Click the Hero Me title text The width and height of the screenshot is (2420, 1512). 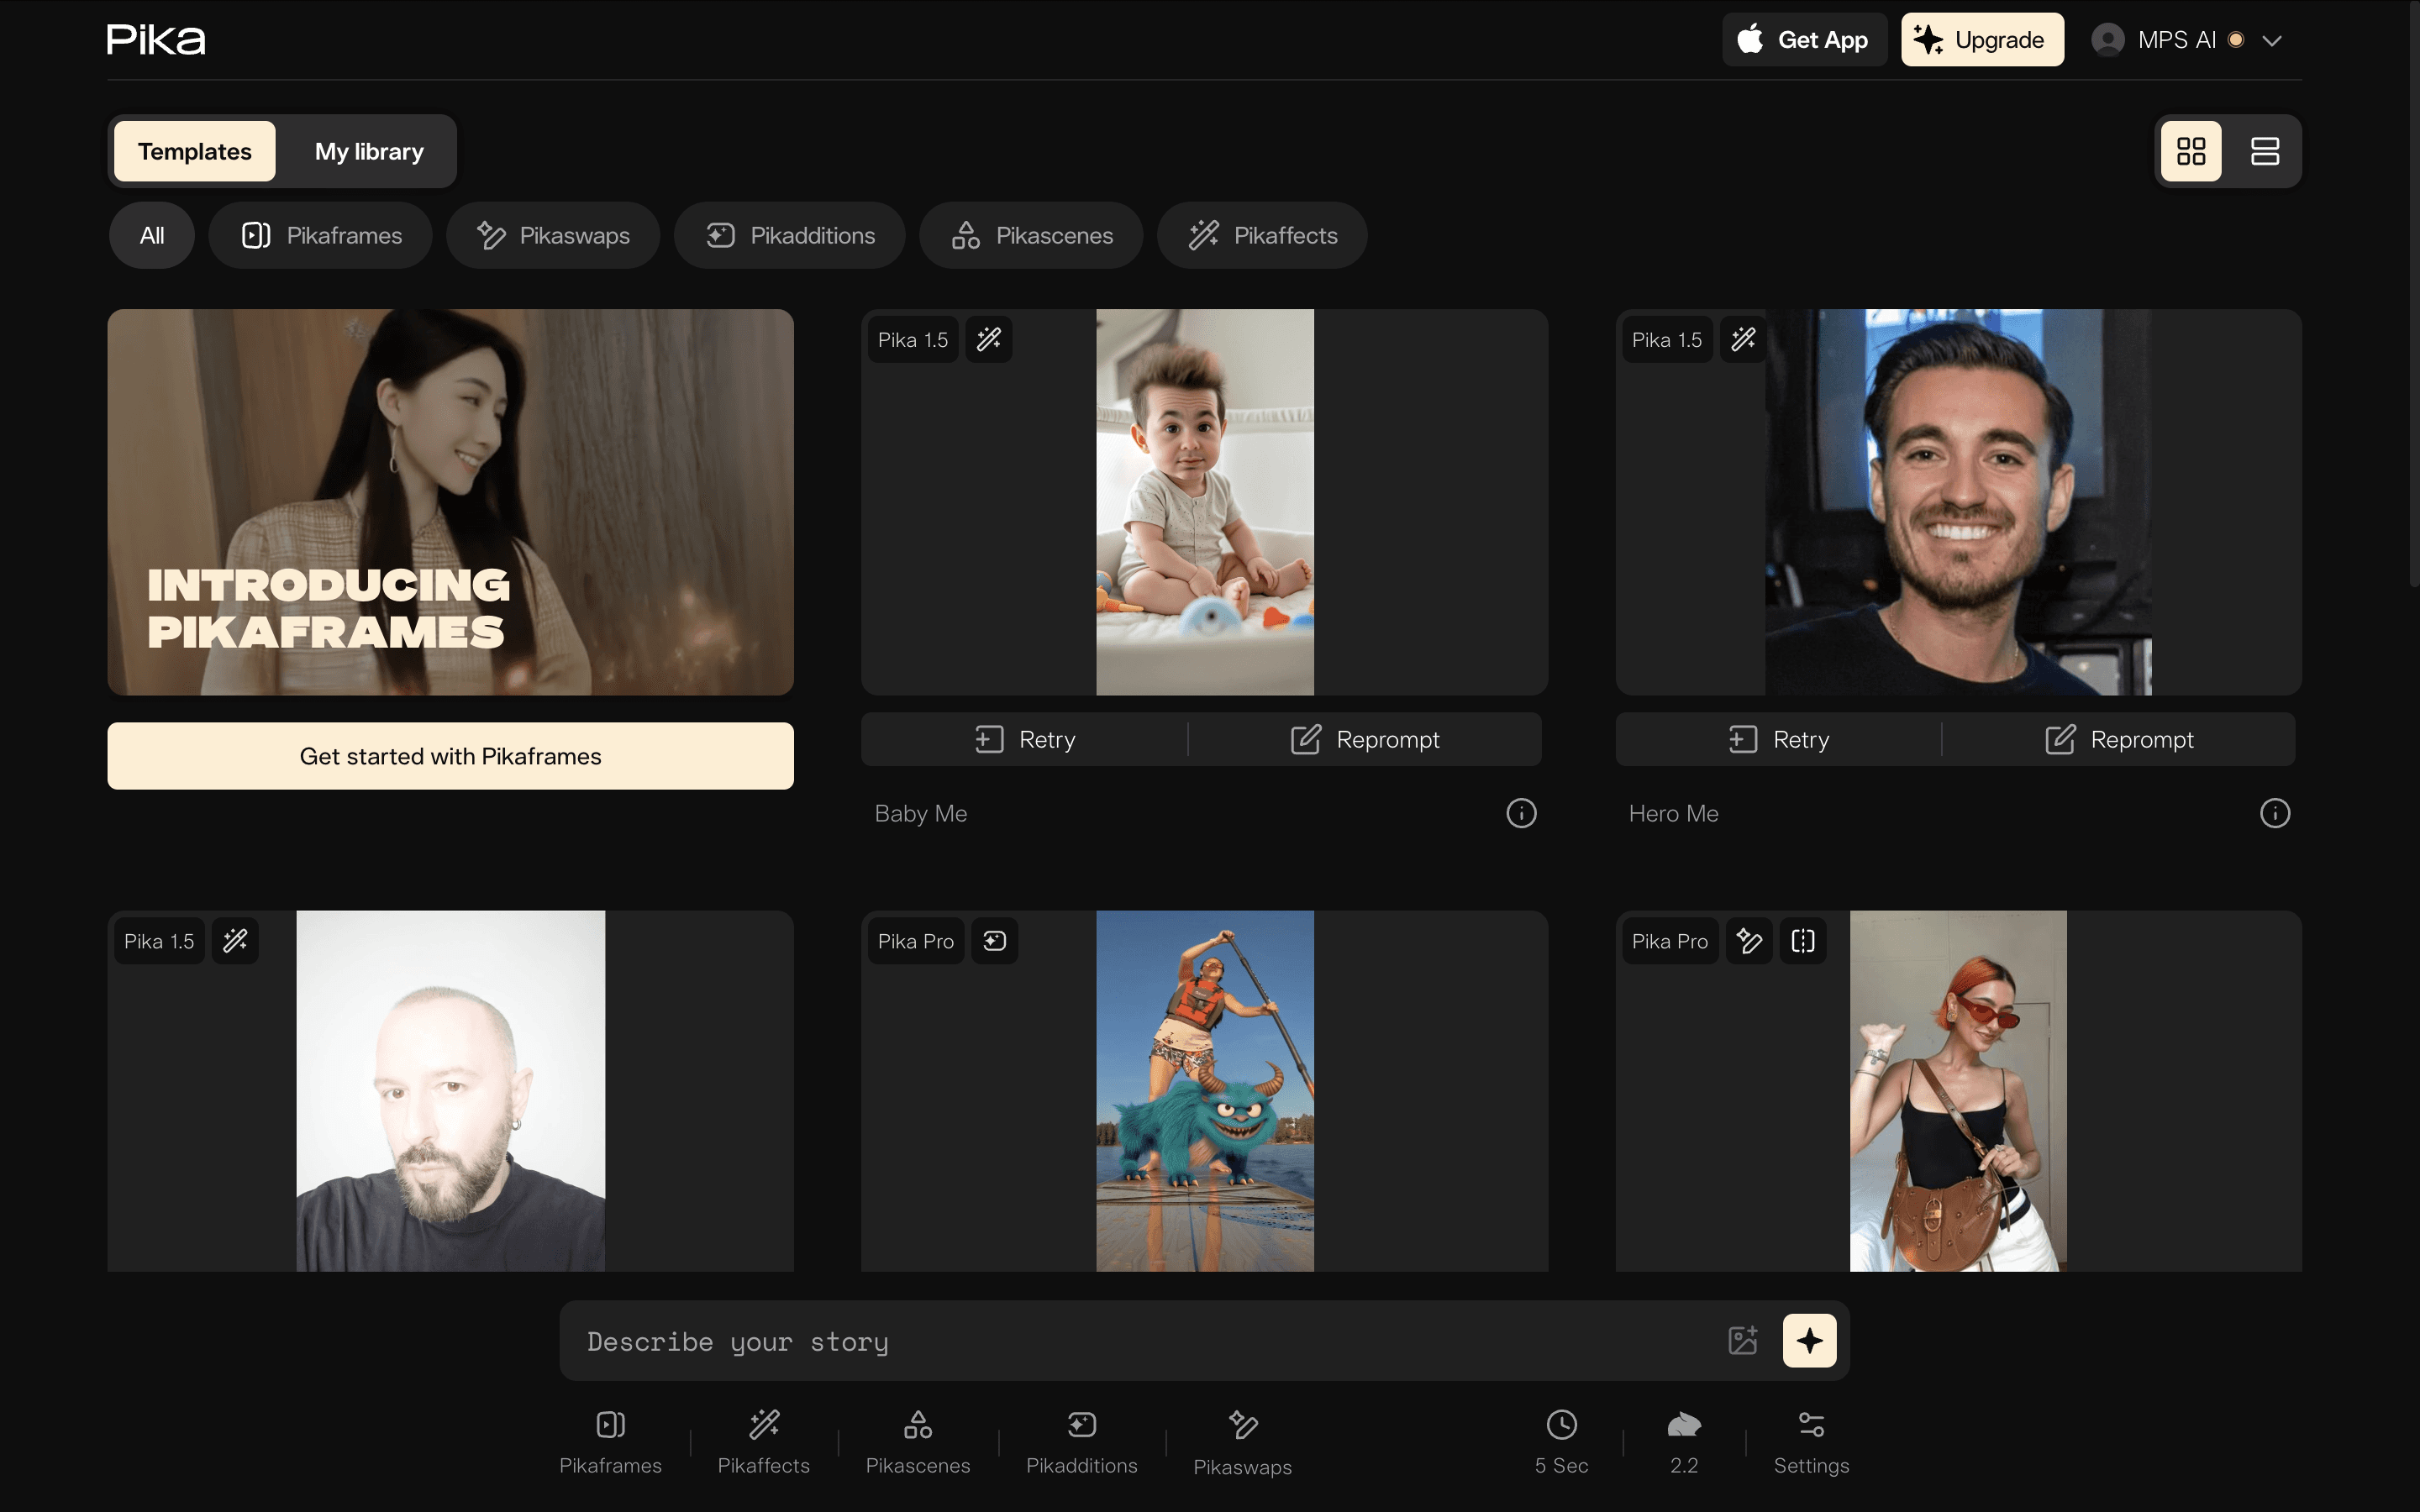click(1674, 813)
